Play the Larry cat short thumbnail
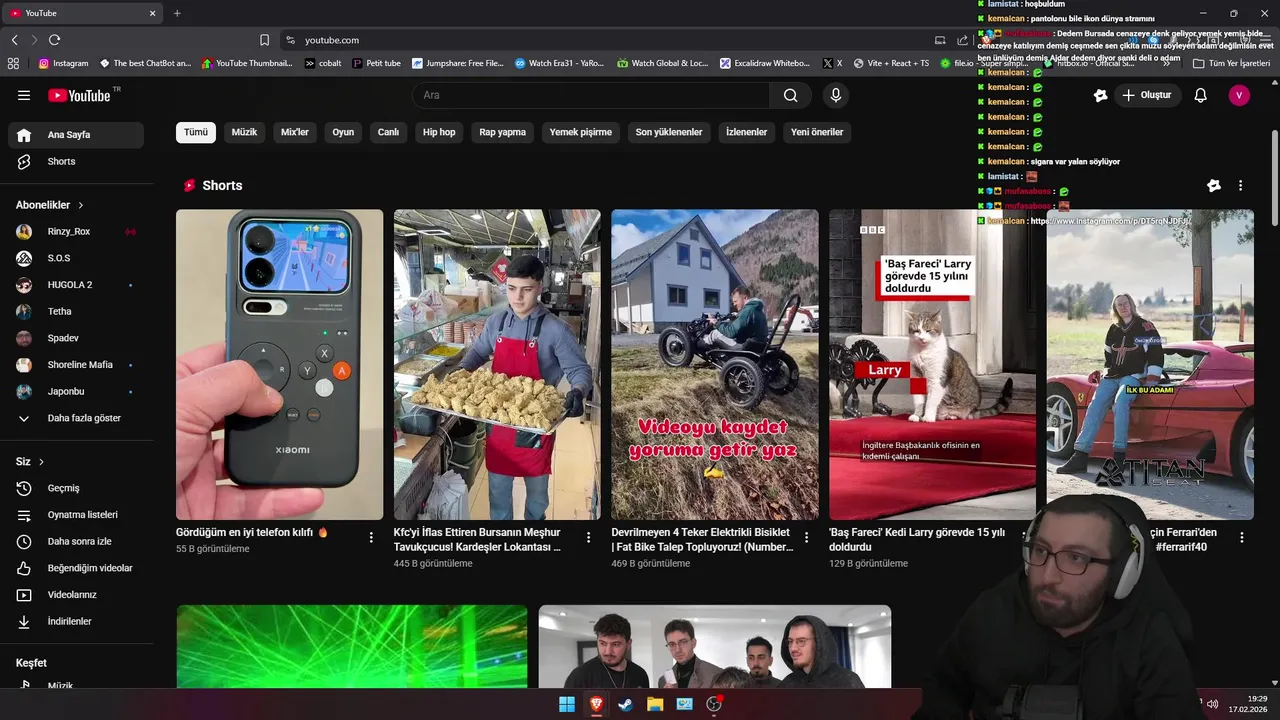Screen dimensions: 1280x720 click(x=932, y=364)
